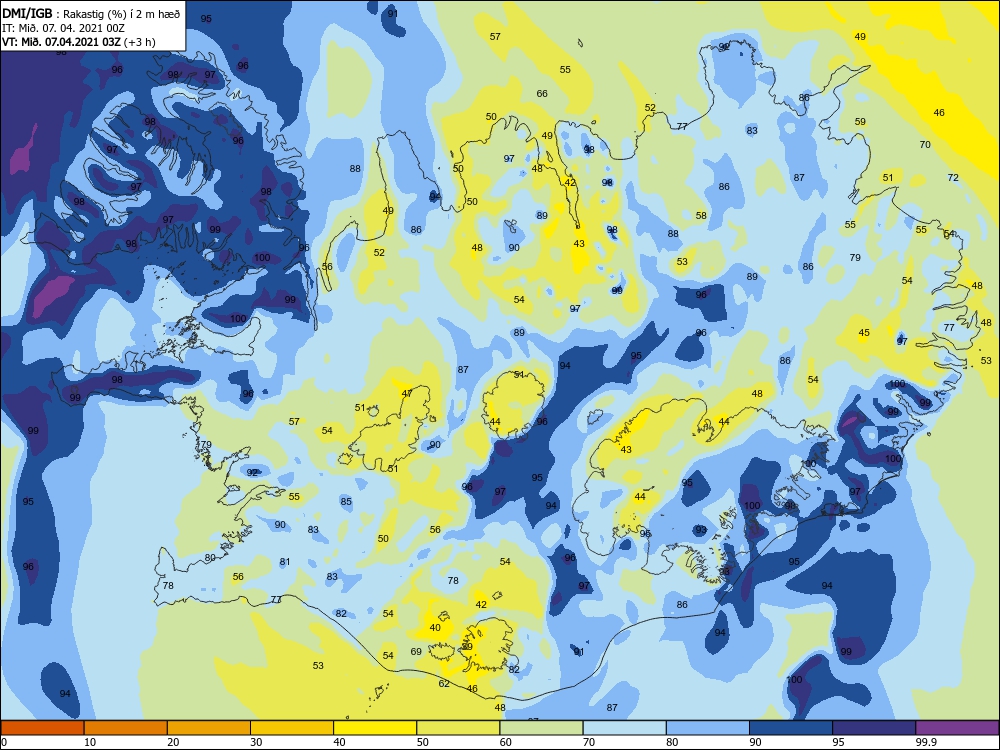
Task: Click the map value 69
Action: [x=416, y=652]
